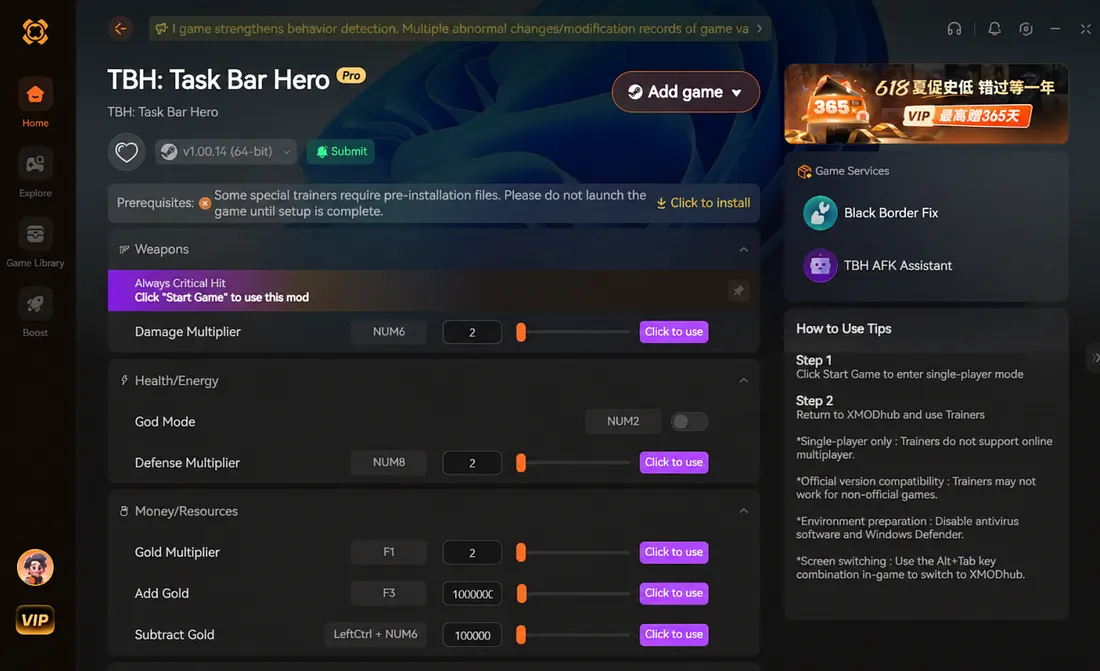Image resolution: width=1100 pixels, height=671 pixels.
Task: Open Black Border Fix service icon
Action: [820, 213]
